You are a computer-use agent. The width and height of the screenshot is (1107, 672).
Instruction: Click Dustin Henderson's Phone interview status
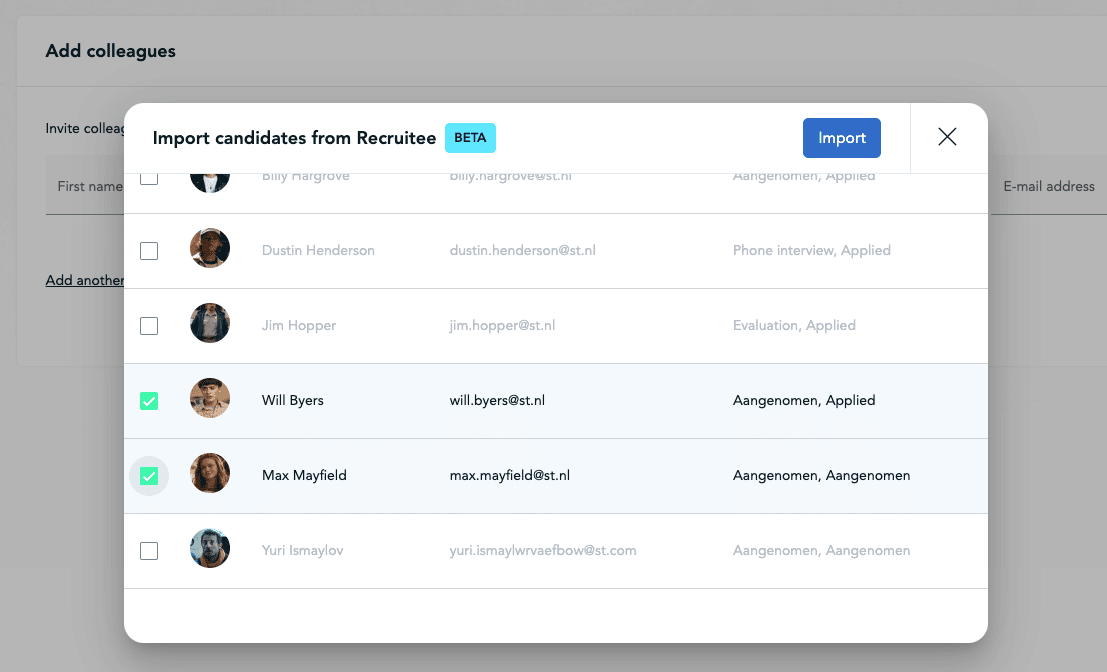pyautogui.click(x=811, y=251)
